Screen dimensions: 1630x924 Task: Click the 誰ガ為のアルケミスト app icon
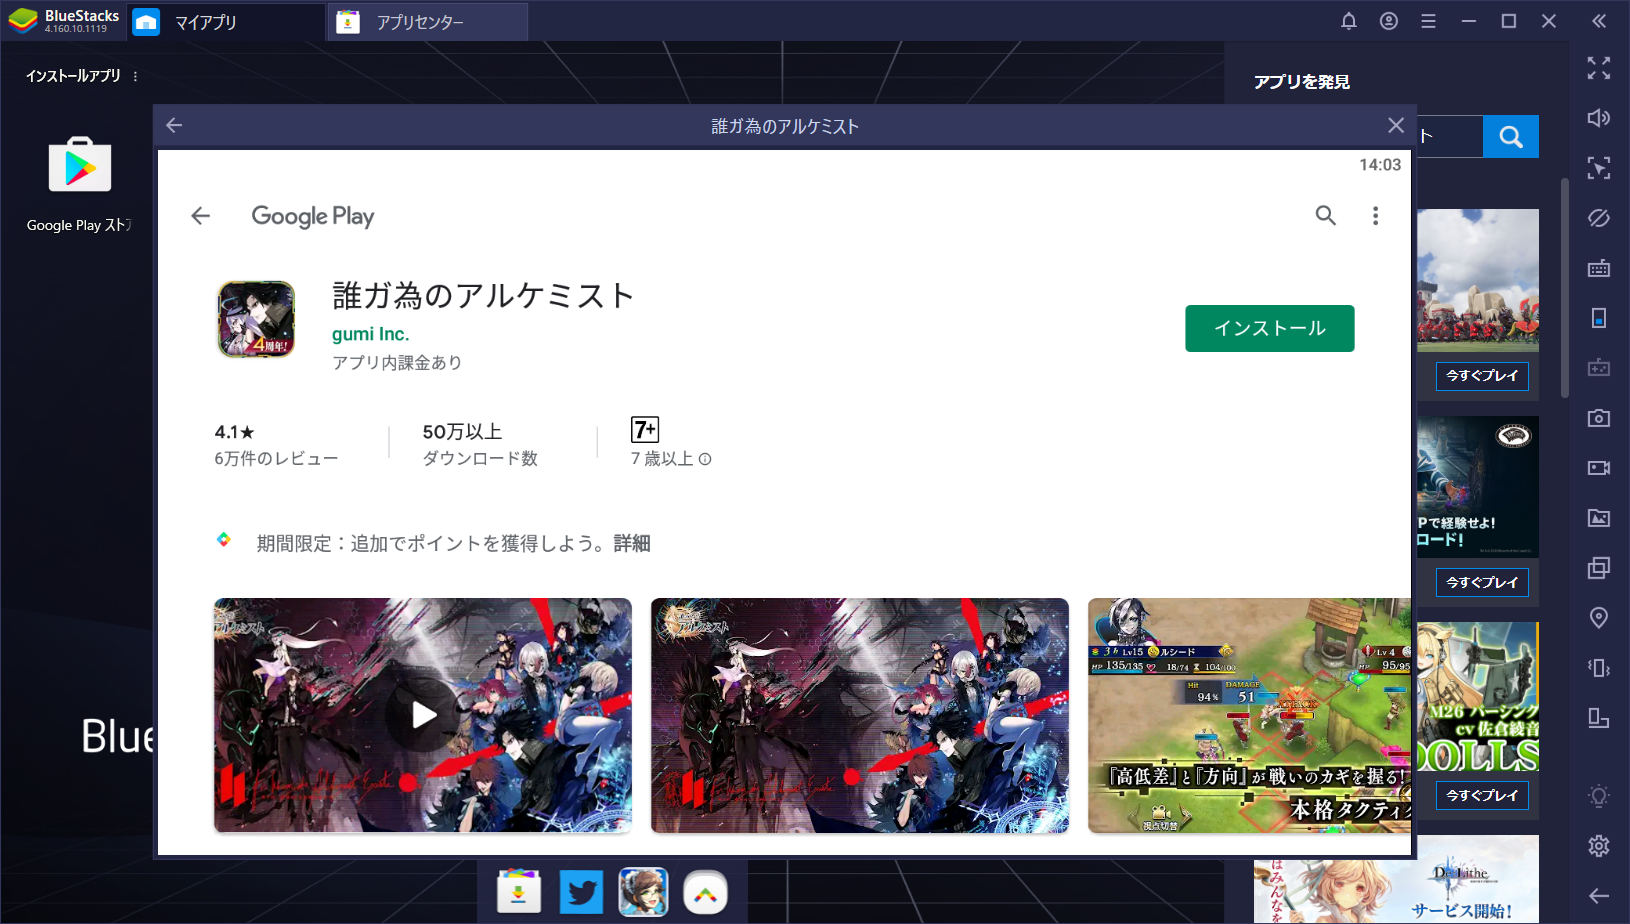[256, 319]
